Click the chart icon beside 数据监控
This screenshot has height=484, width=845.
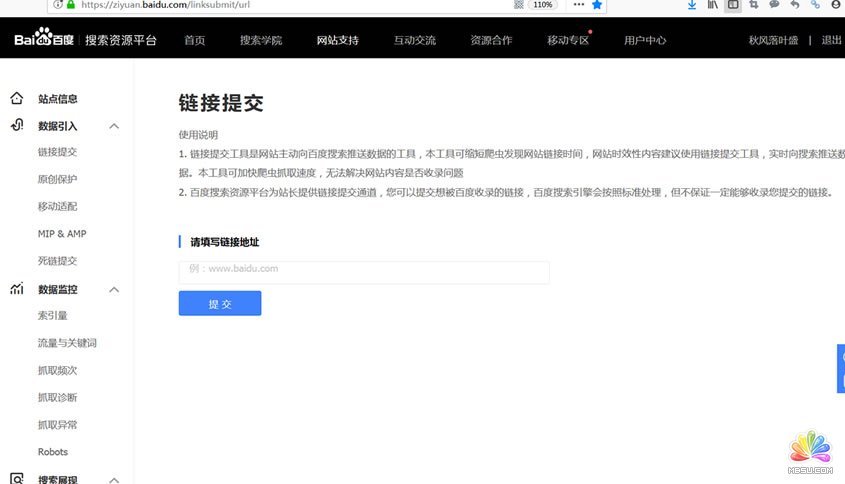[17, 289]
